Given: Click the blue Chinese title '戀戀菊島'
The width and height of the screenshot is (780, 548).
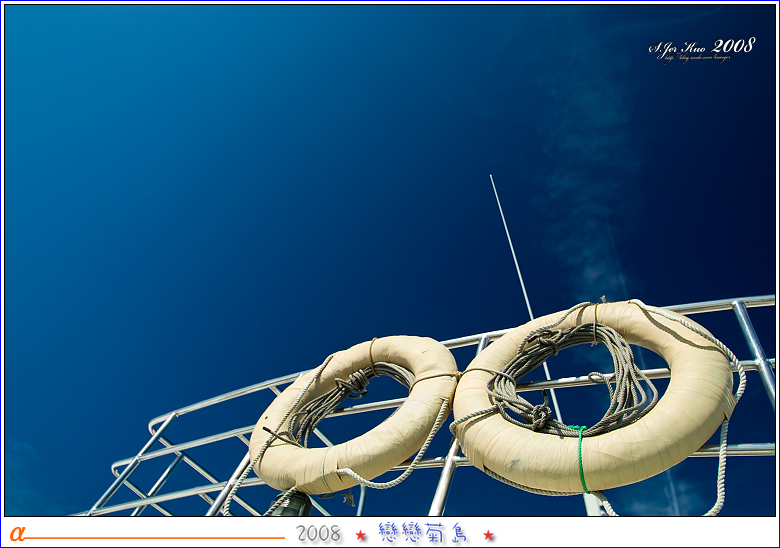Looking at the screenshot, I should 424,533.
